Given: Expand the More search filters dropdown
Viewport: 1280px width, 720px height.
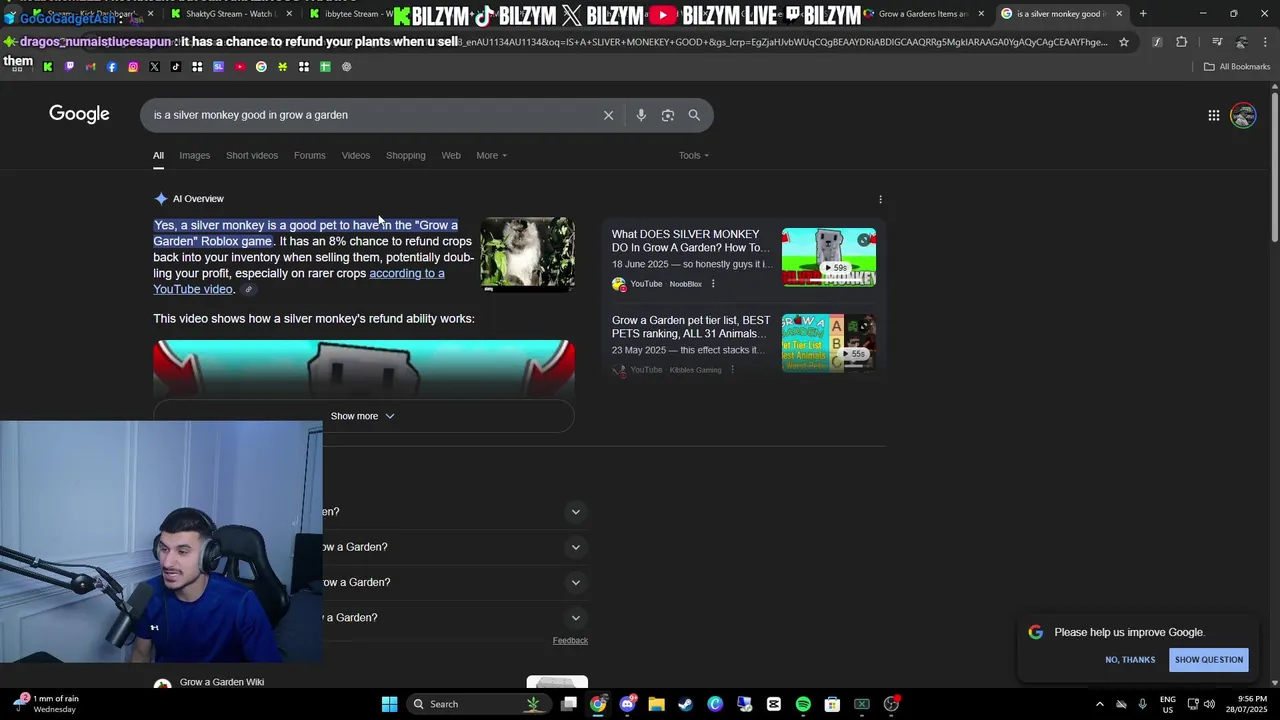Looking at the screenshot, I should tap(491, 155).
